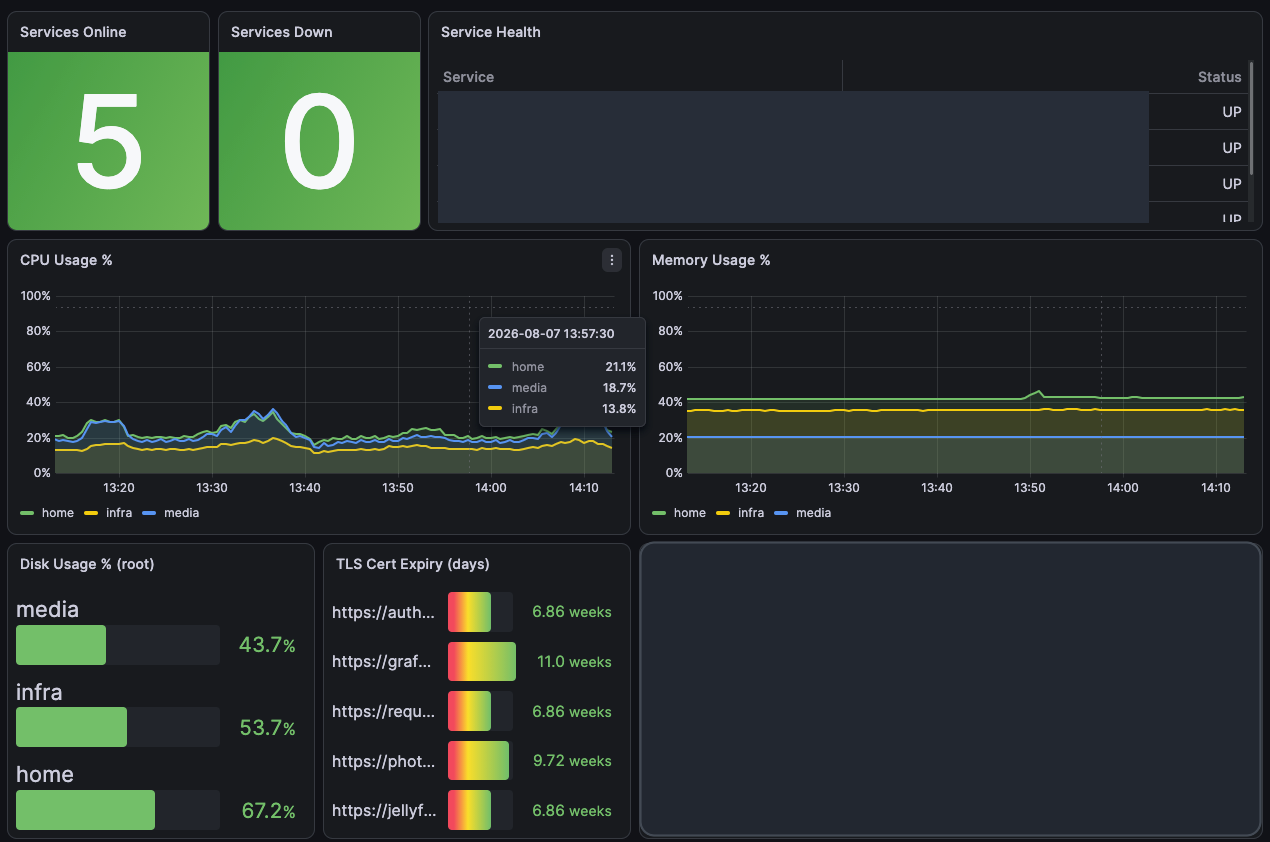The width and height of the screenshot is (1270, 842).
Task: Click the Service Health panel title
Action: pyautogui.click(x=491, y=32)
